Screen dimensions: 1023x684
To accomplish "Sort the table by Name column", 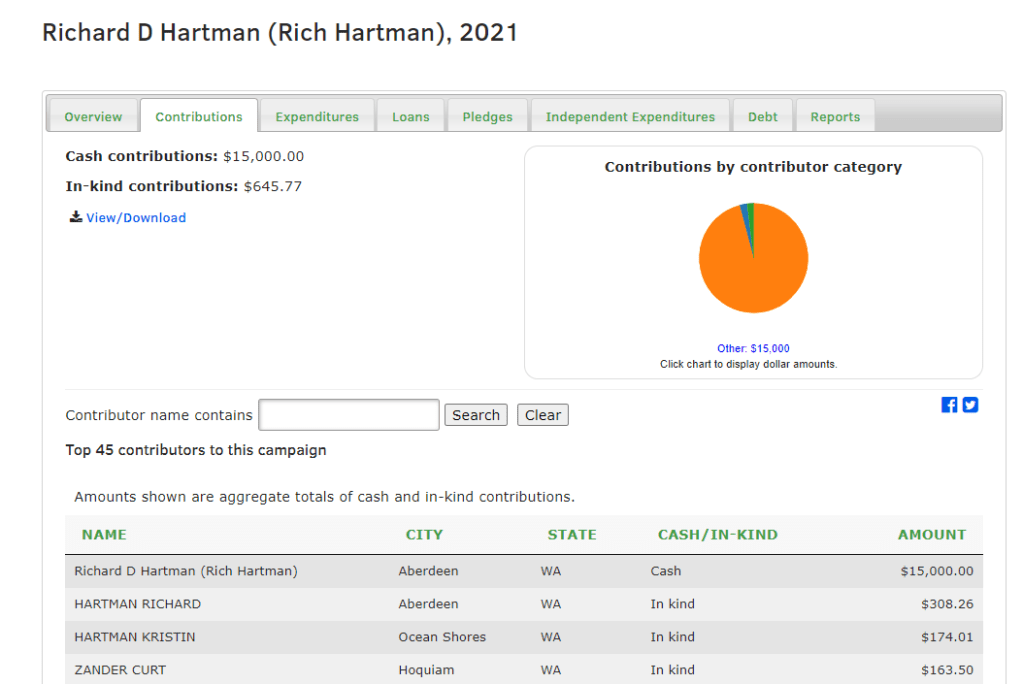I will 104,535.
